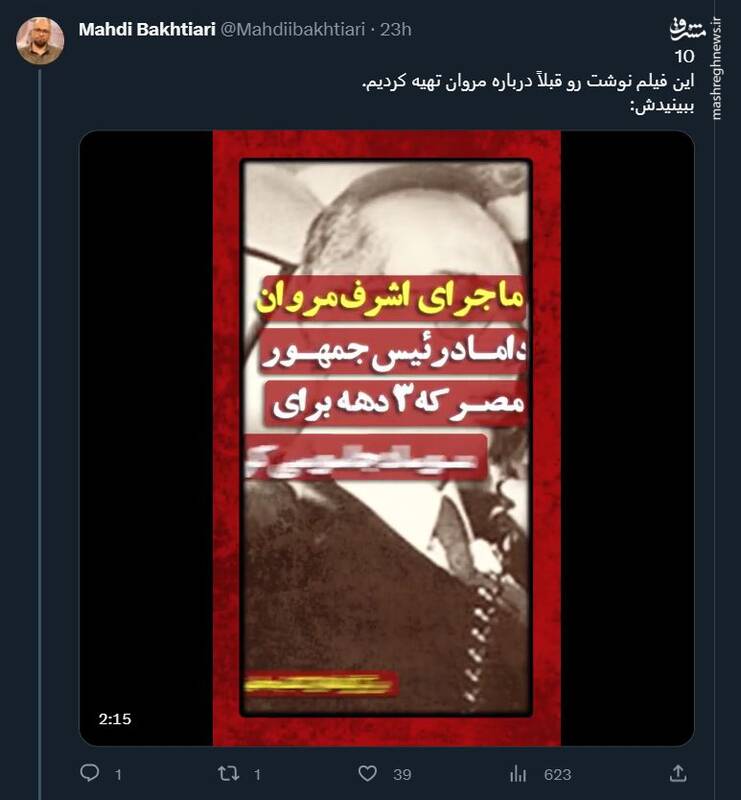Viewport: 741px width, 800px height.
Task: Like the tweet with the heart icon
Action: point(367,774)
